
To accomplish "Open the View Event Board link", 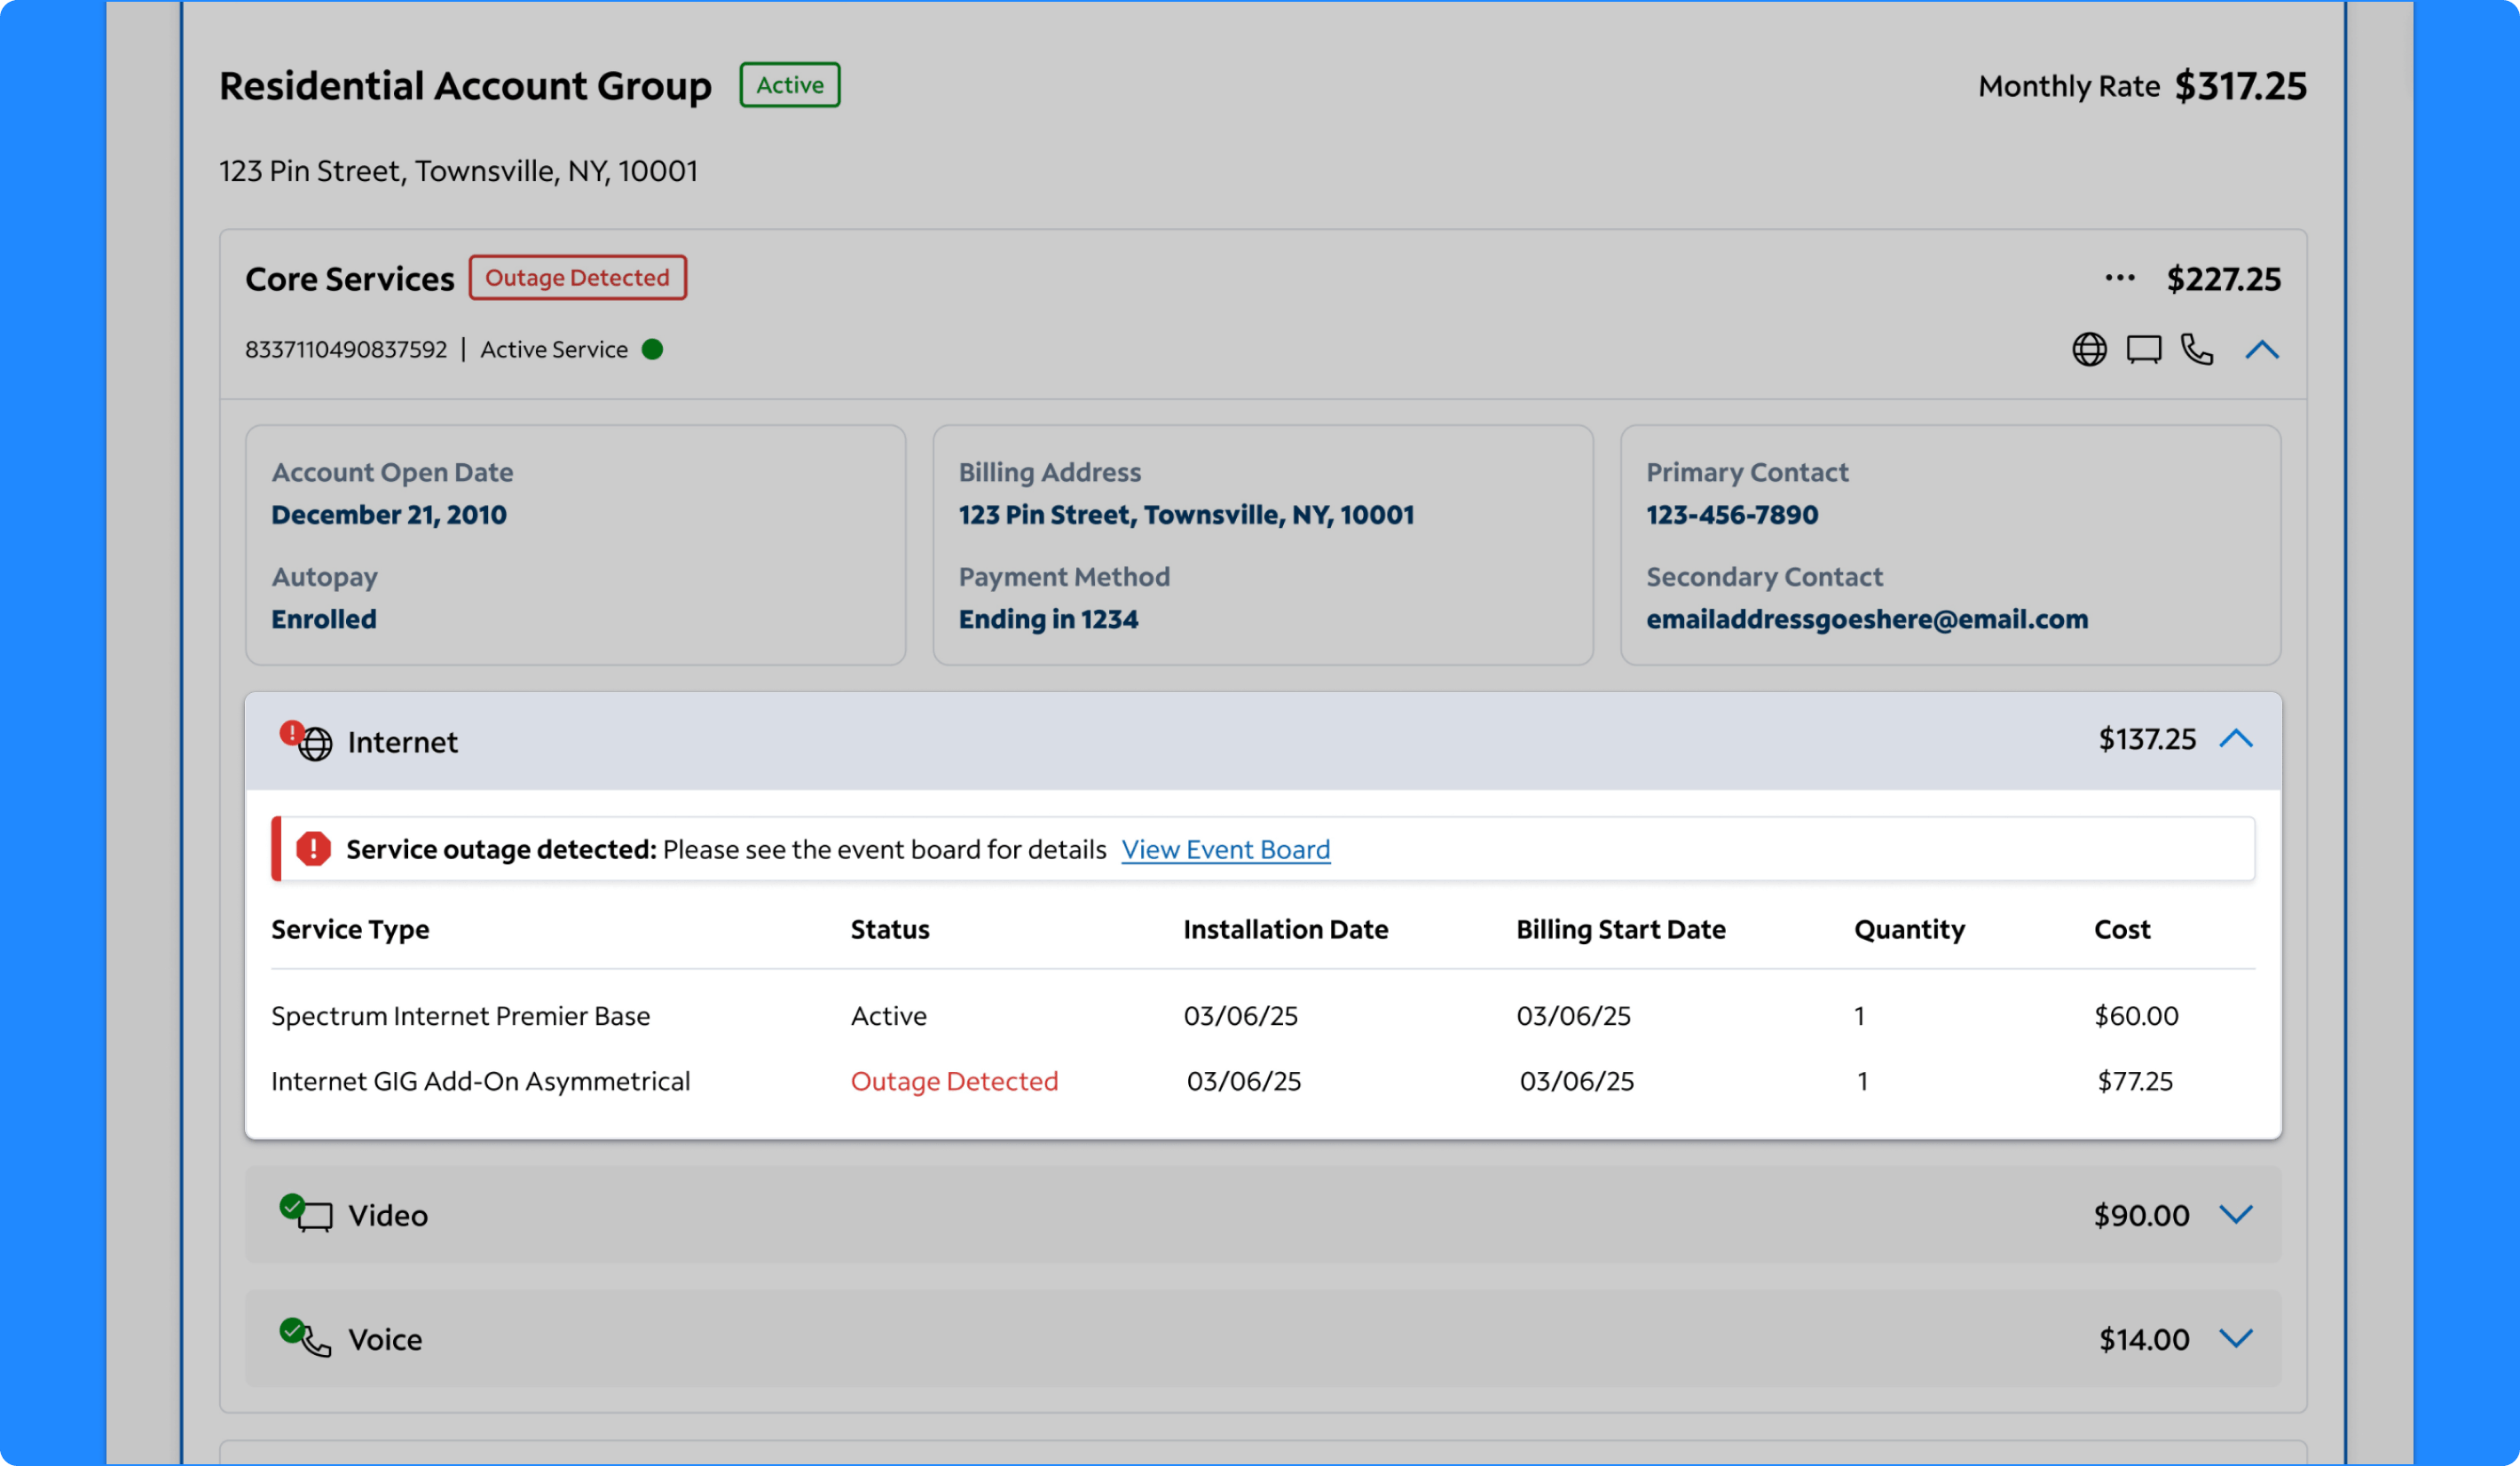I will [x=1225, y=849].
